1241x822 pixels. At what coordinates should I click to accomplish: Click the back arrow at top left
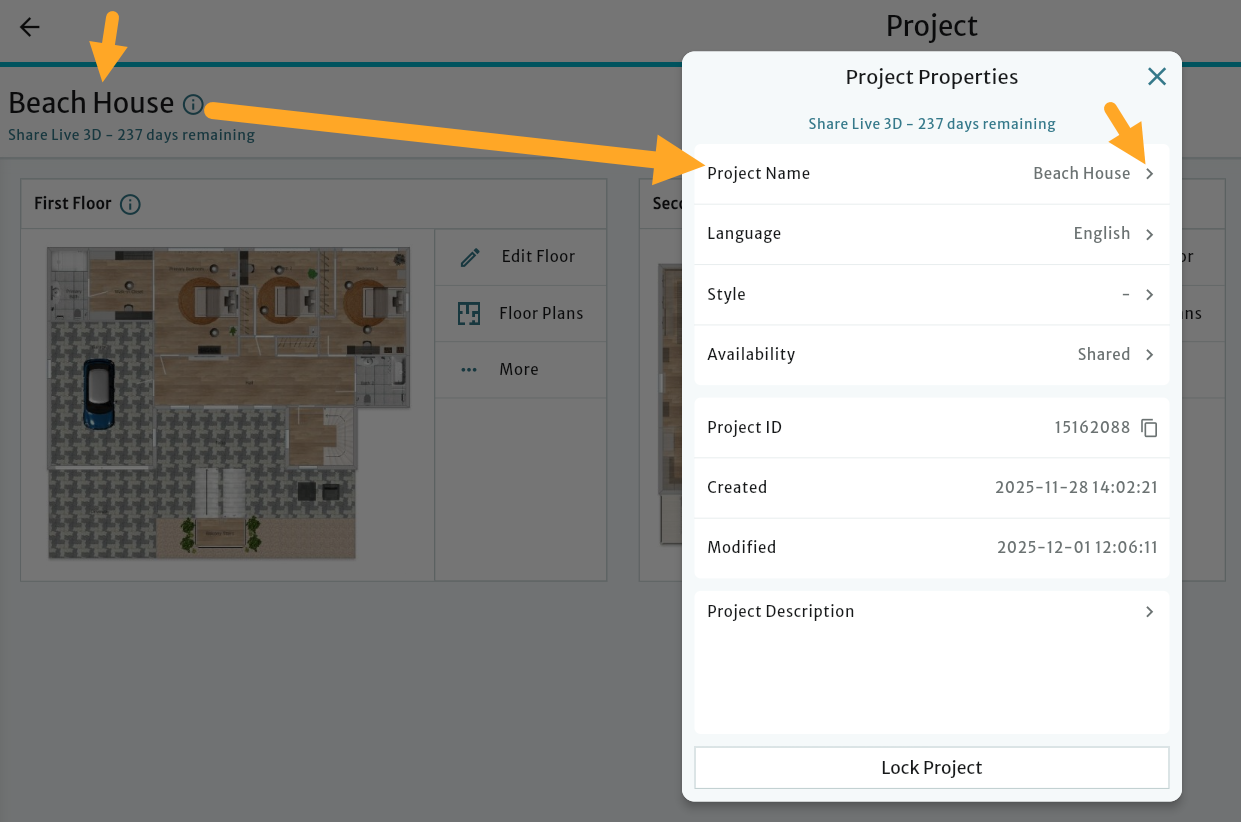coord(28,27)
